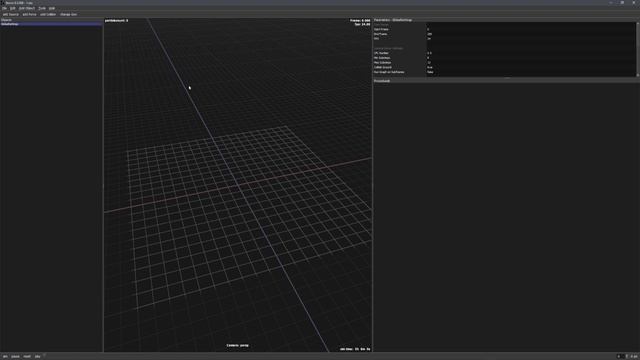Click the Objects panel header

click(x=51, y=20)
